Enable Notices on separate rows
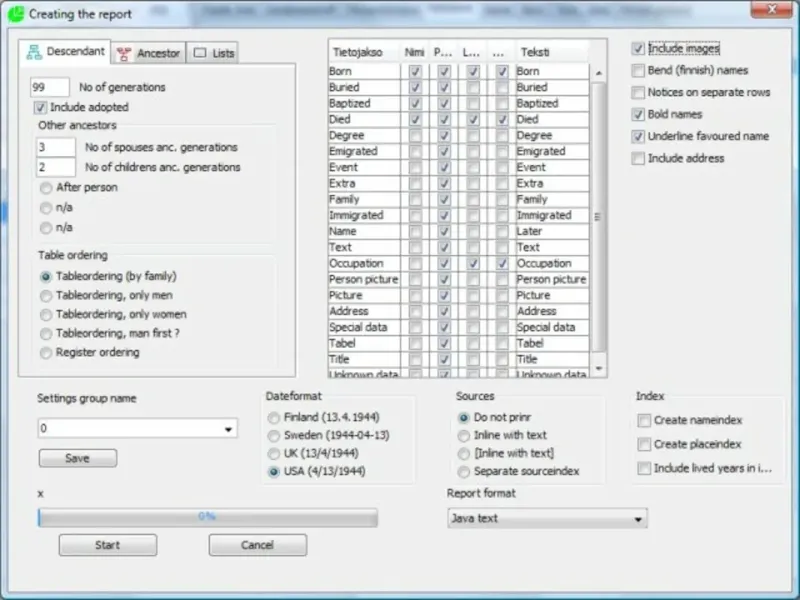The height and width of the screenshot is (600, 800). pyautogui.click(x=638, y=92)
